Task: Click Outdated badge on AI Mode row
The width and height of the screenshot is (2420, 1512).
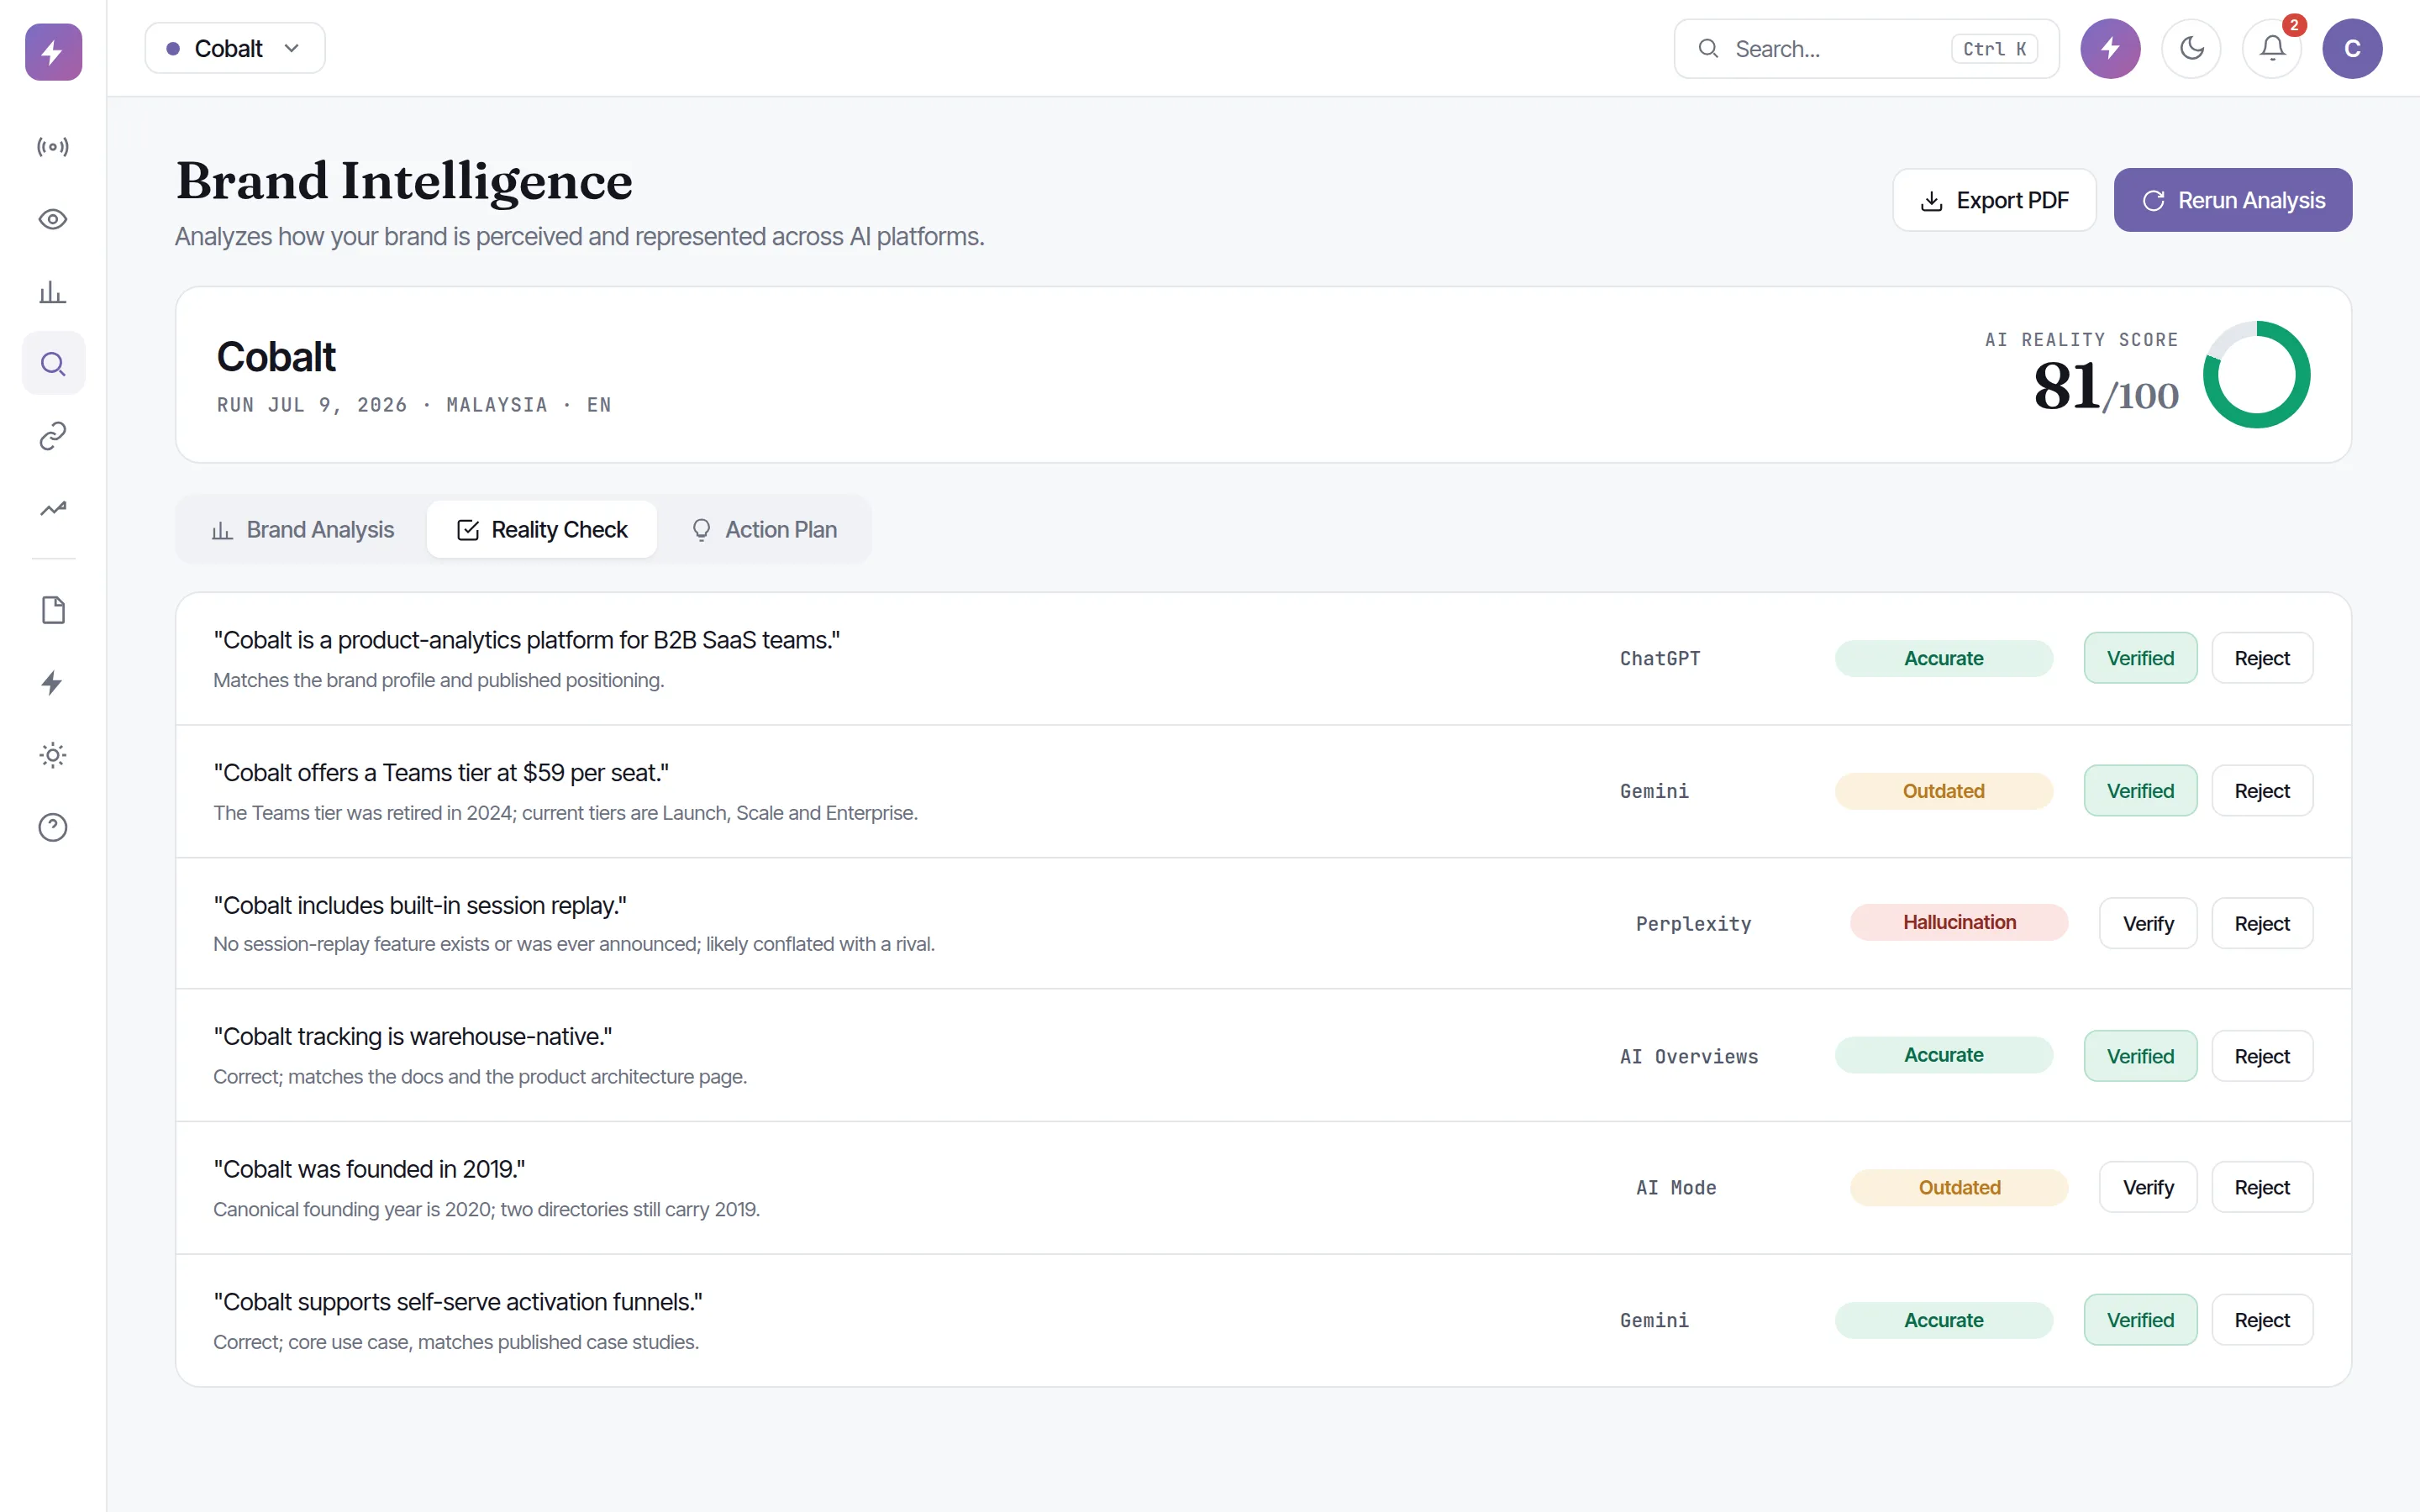Action: pos(1959,1187)
